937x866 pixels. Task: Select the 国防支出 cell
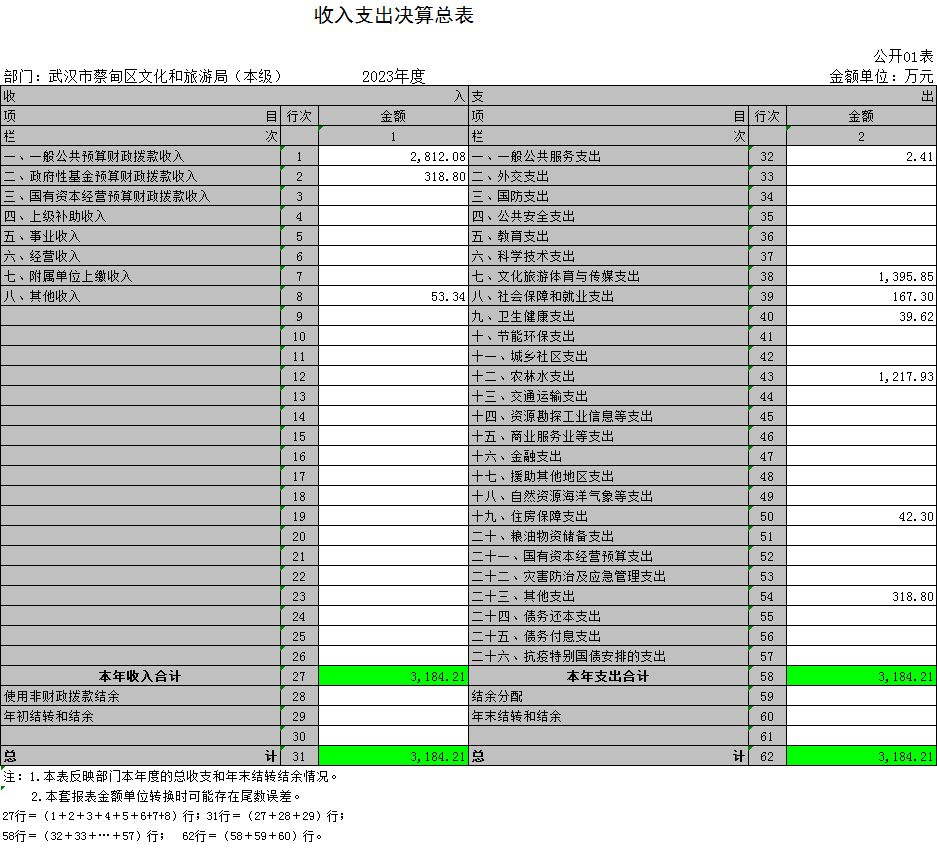pos(609,196)
